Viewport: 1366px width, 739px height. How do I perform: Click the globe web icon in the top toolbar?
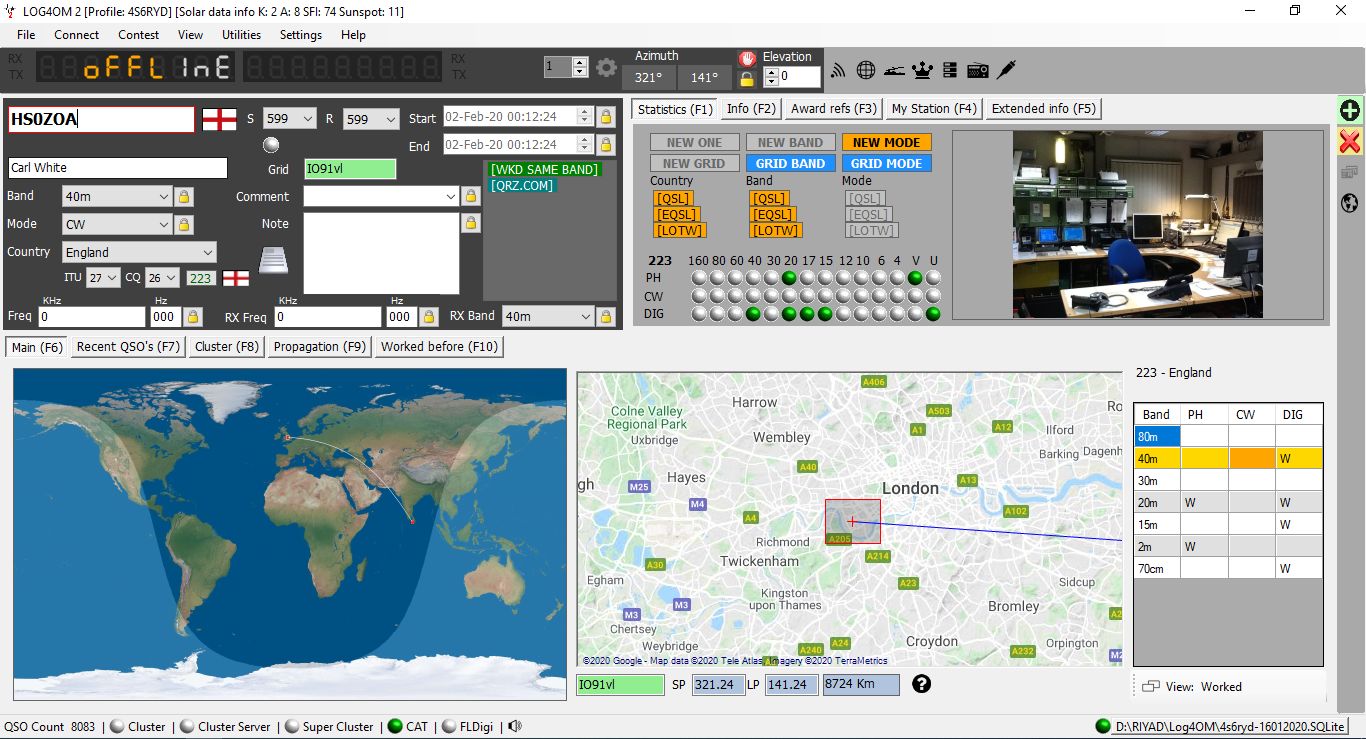pyautogui.click(x=866, y=70)
